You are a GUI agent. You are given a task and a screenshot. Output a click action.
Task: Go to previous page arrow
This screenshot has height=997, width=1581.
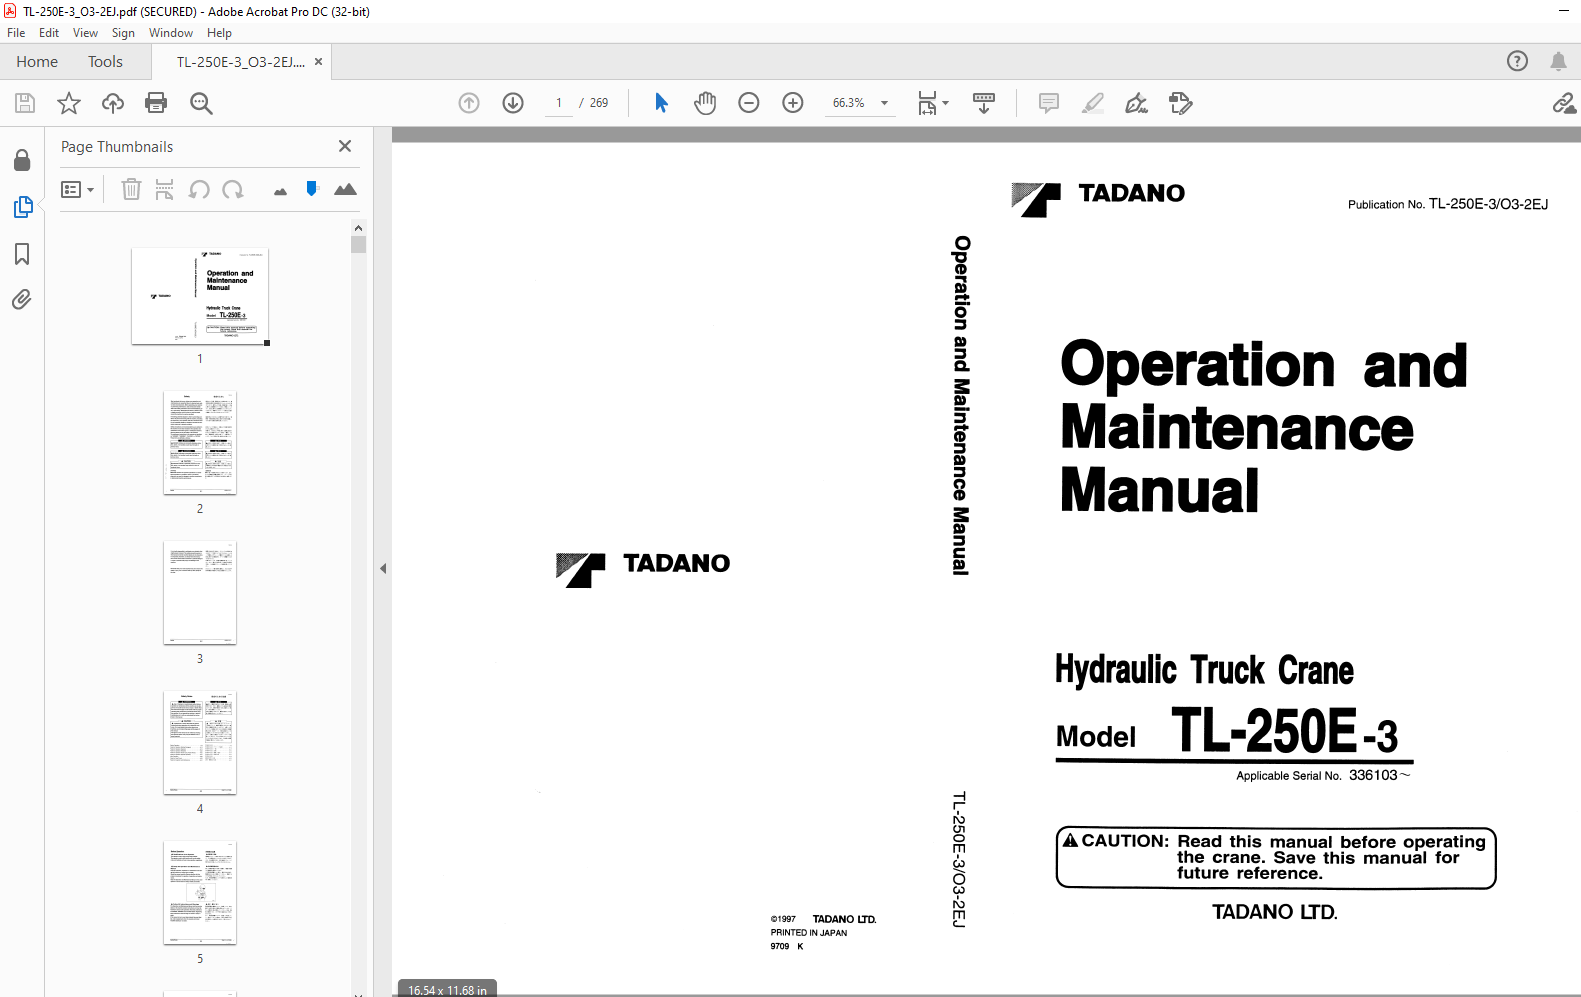point(469,103)
